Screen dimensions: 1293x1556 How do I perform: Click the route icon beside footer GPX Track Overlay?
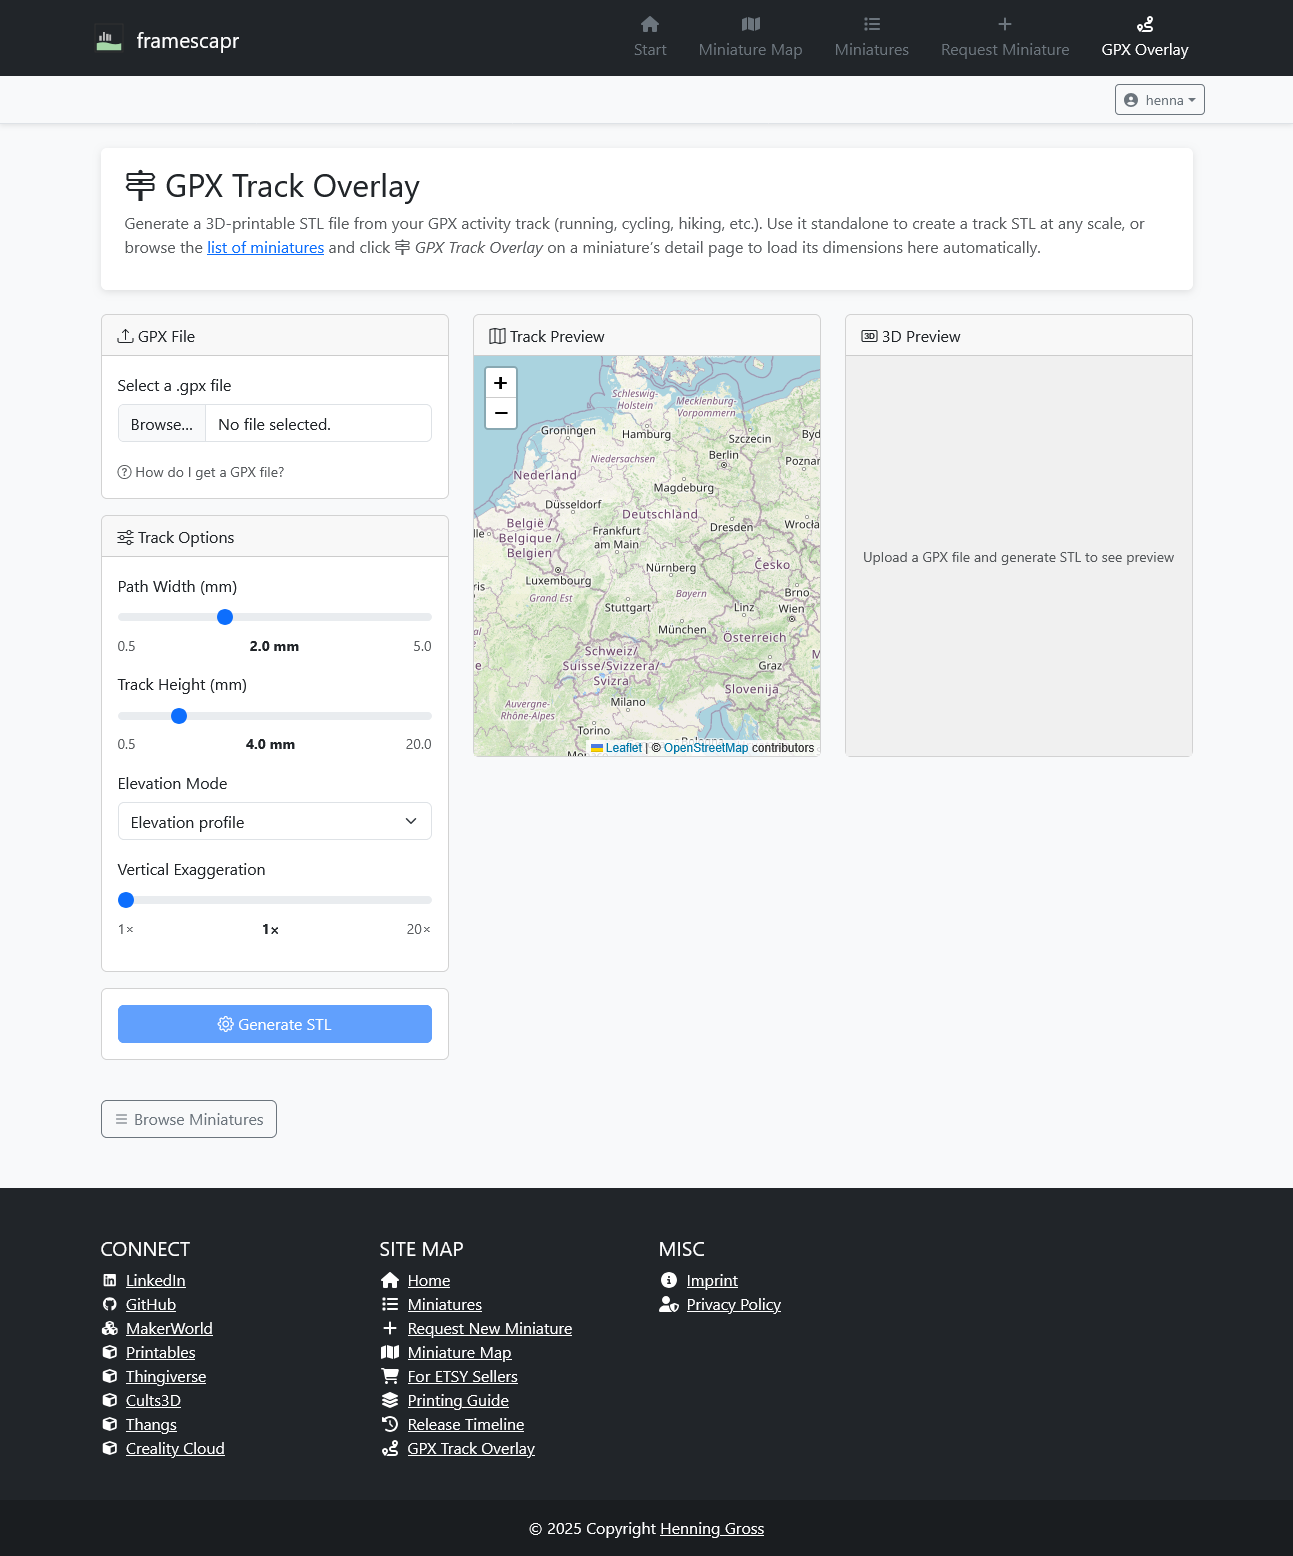click(x=390, y=1448)
